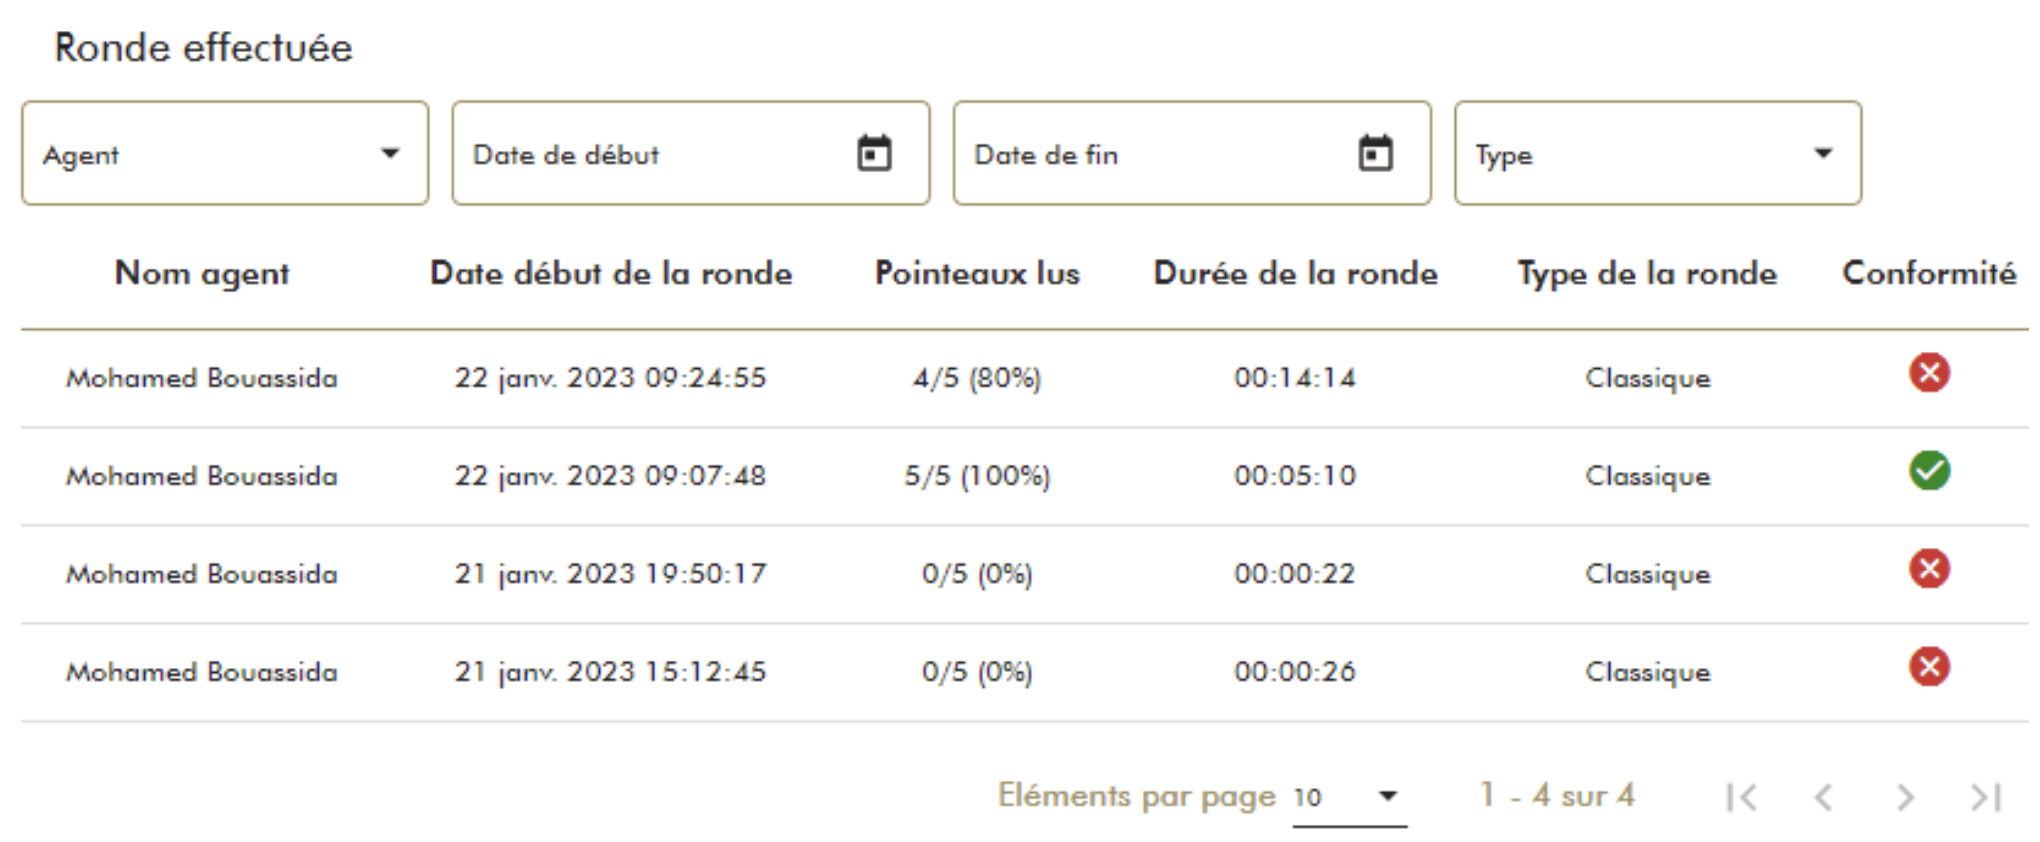Jump to the last page with the last-page icon
The width and height of the screenshot is (2040, 842).
point(1983,796)
